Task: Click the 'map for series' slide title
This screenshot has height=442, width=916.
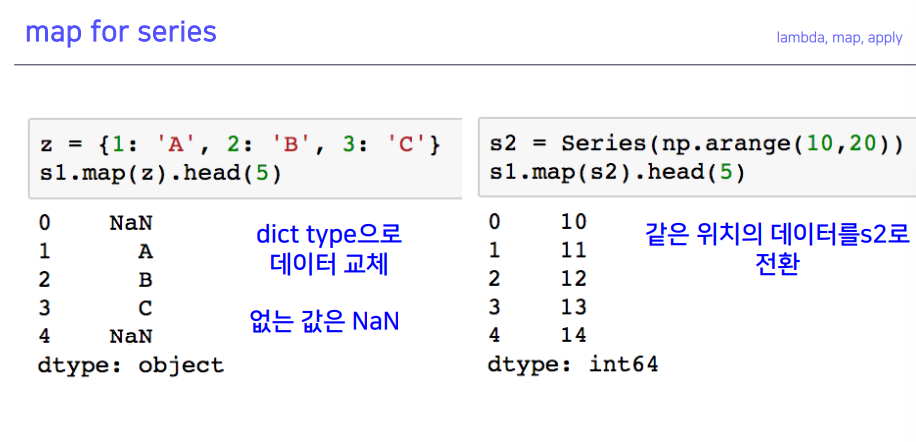Action: (x=121, y=33)
